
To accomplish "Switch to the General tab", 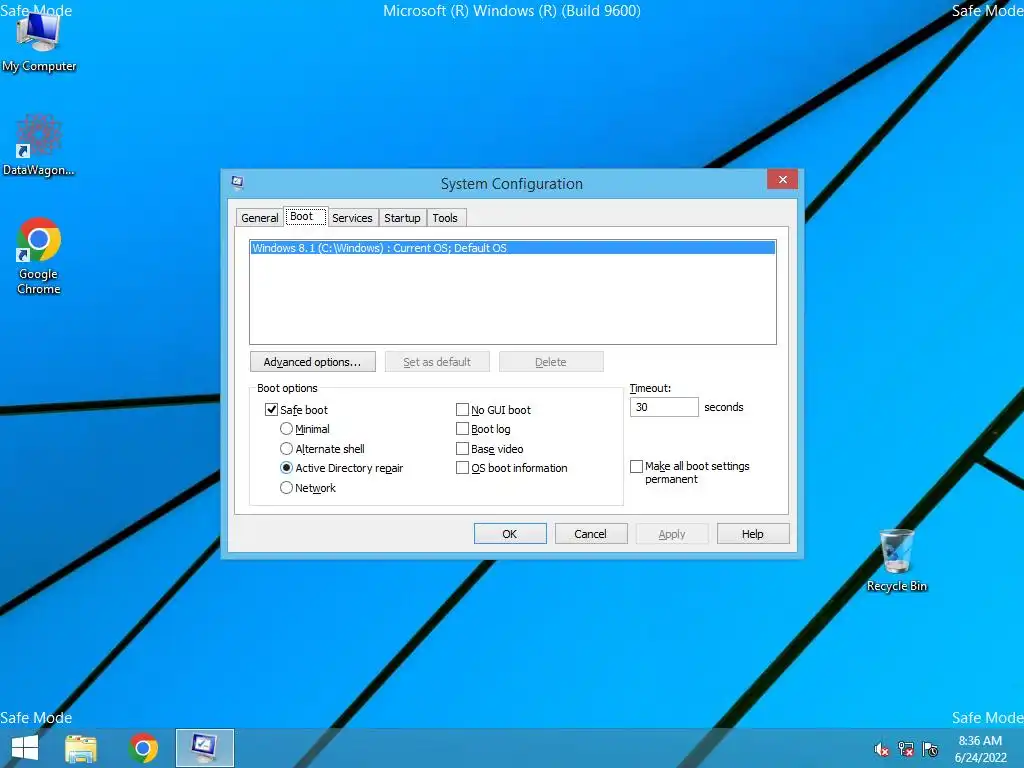I will point(259,218).
